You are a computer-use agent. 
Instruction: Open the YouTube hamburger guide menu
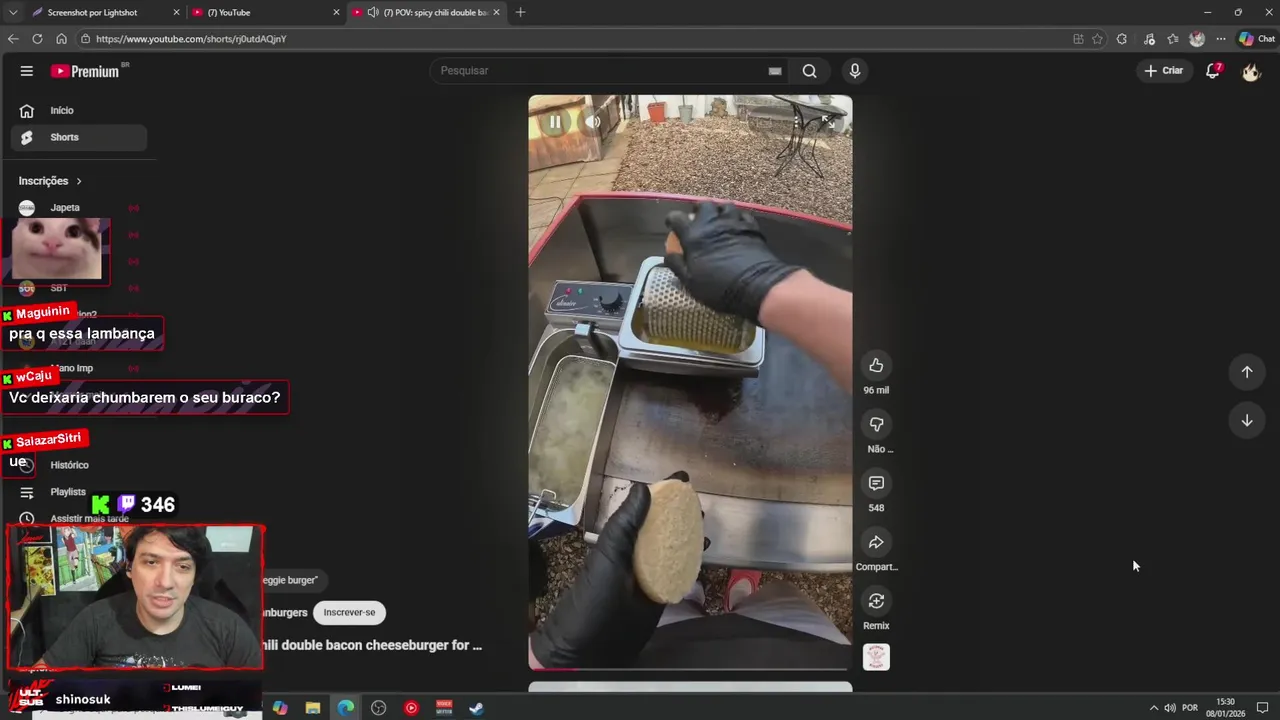point(27,71)
